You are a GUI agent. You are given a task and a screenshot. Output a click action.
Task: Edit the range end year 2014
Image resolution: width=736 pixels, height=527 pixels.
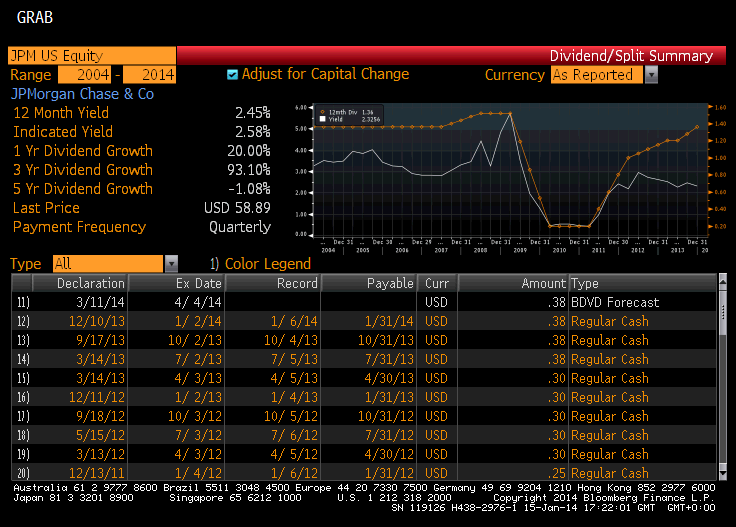(149, 75)
